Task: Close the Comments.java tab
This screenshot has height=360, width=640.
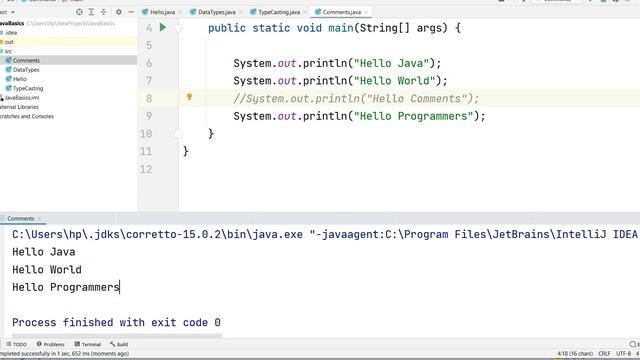Action: pyautogui.click(x=366, y=12)
